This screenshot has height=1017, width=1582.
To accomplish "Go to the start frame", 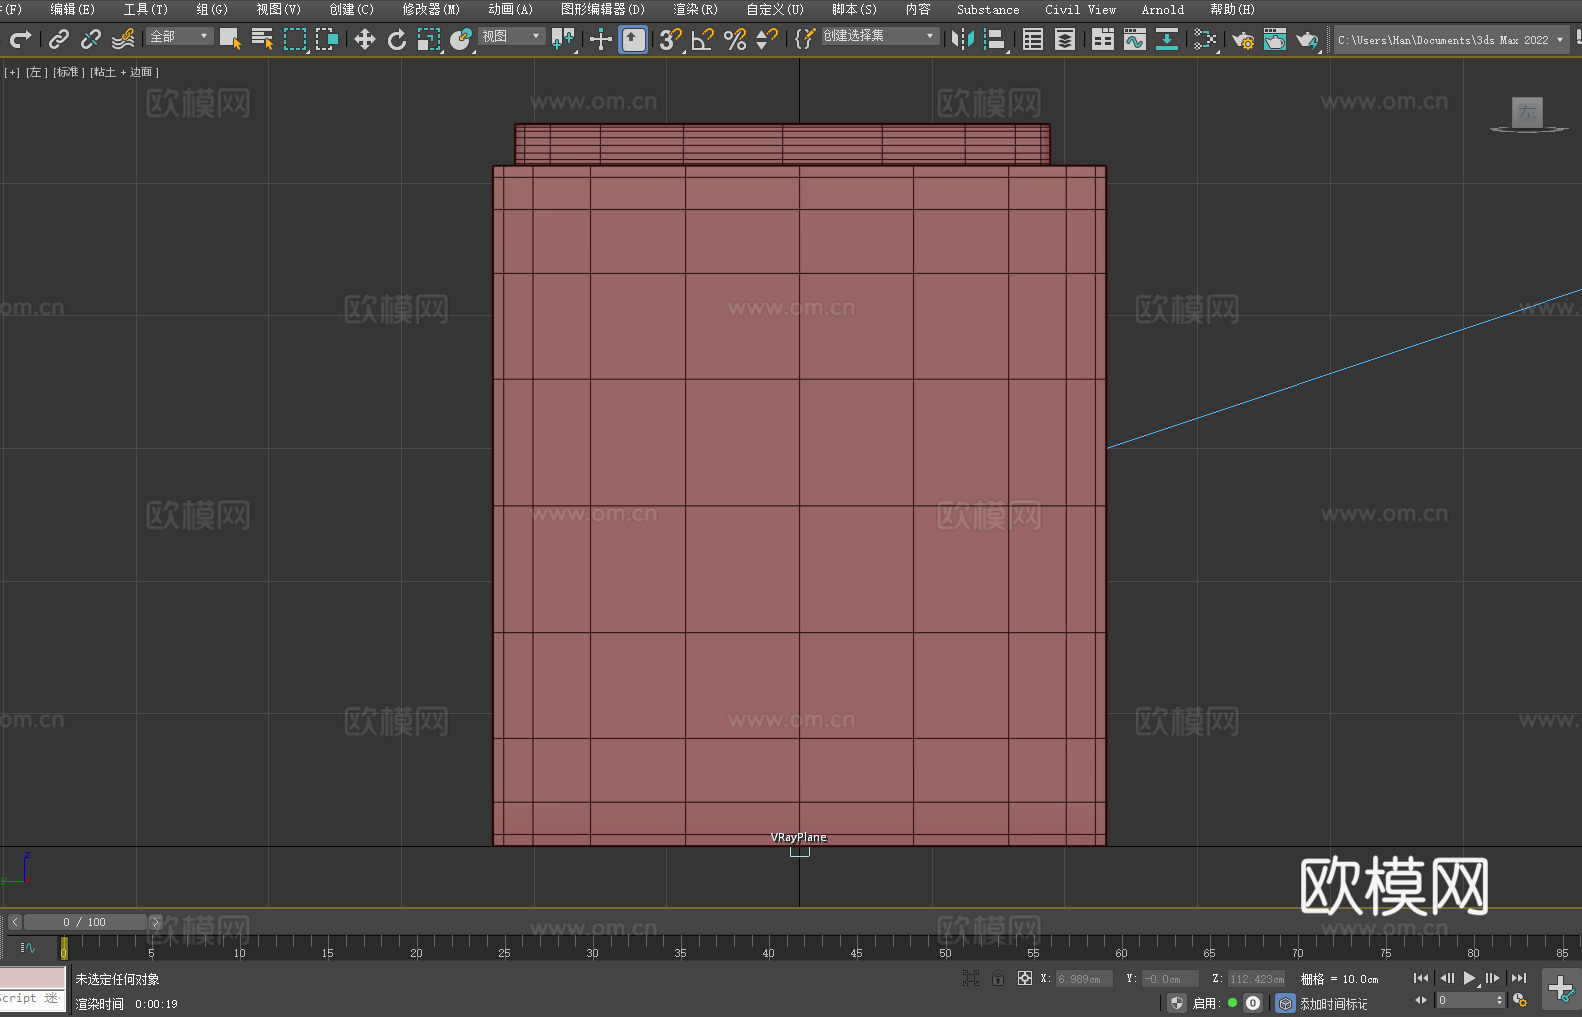I will coord(1421,978).
